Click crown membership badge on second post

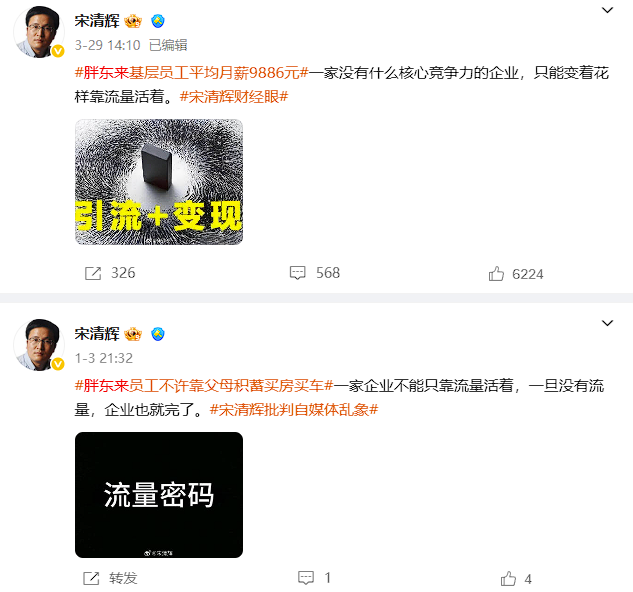(x=133, y=334)
